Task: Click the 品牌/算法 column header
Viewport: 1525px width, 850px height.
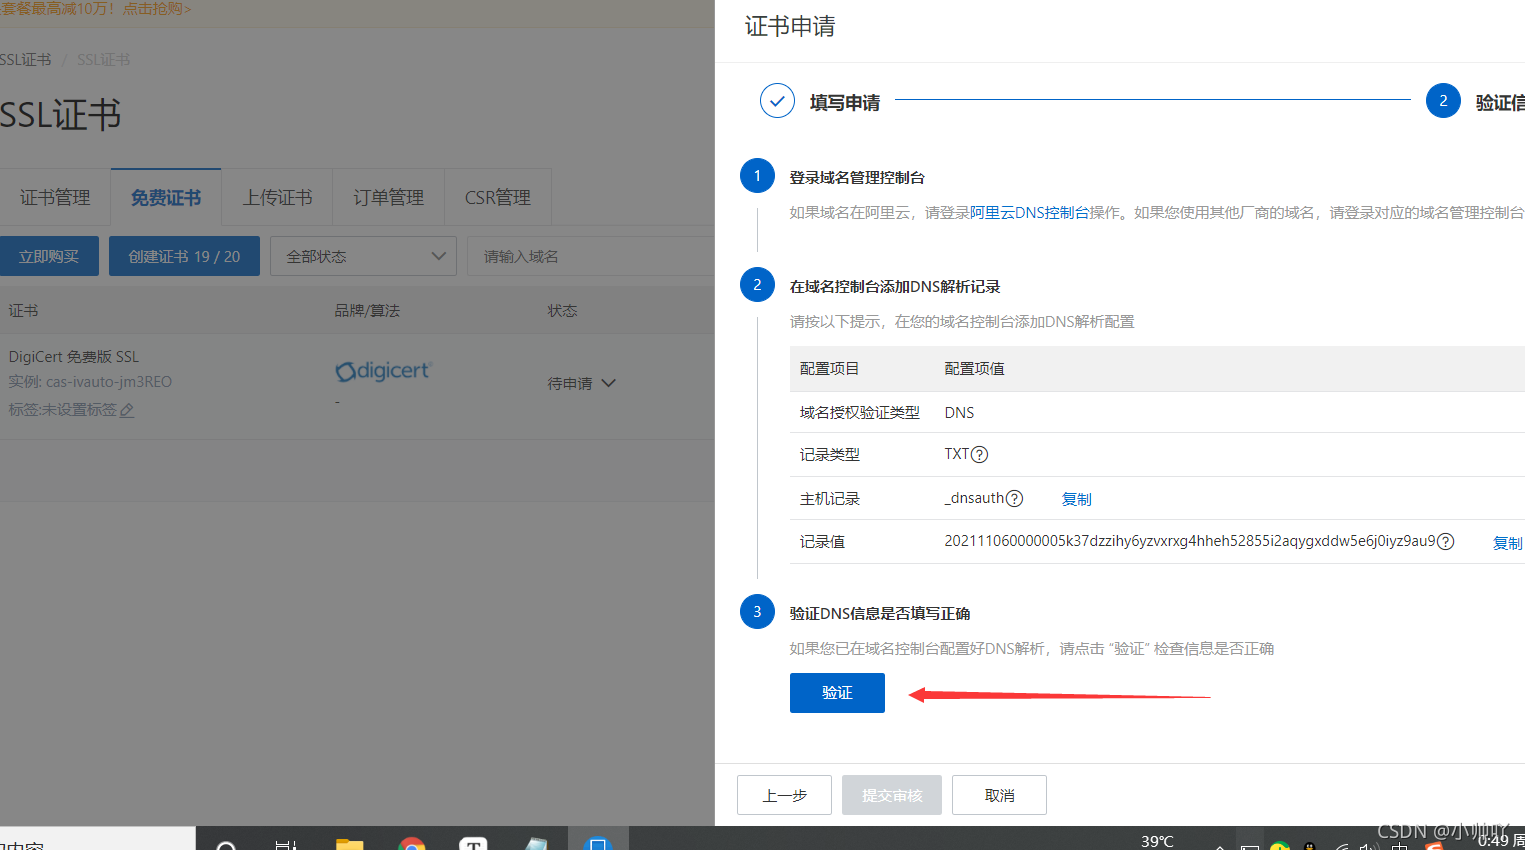Action: pyautogui.click(x=367, y=311)
